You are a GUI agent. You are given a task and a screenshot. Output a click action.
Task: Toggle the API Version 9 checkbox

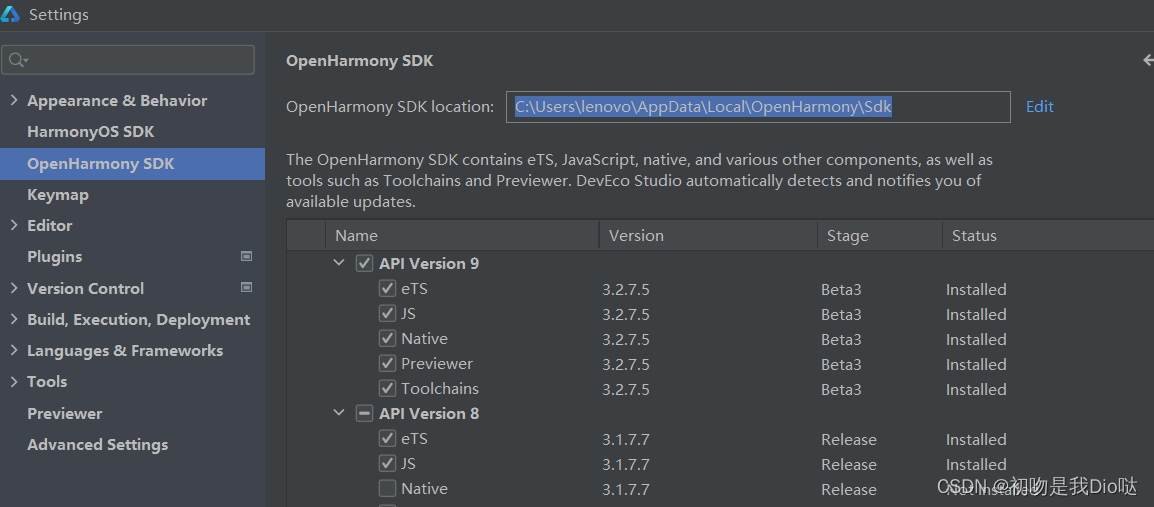click(x=364, y=263)
